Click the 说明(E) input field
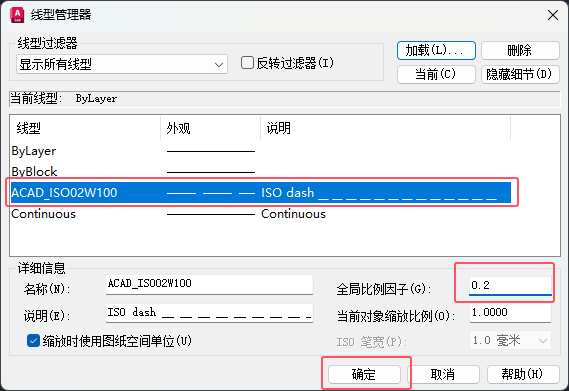The image size is (569, 391). point(209,313)
